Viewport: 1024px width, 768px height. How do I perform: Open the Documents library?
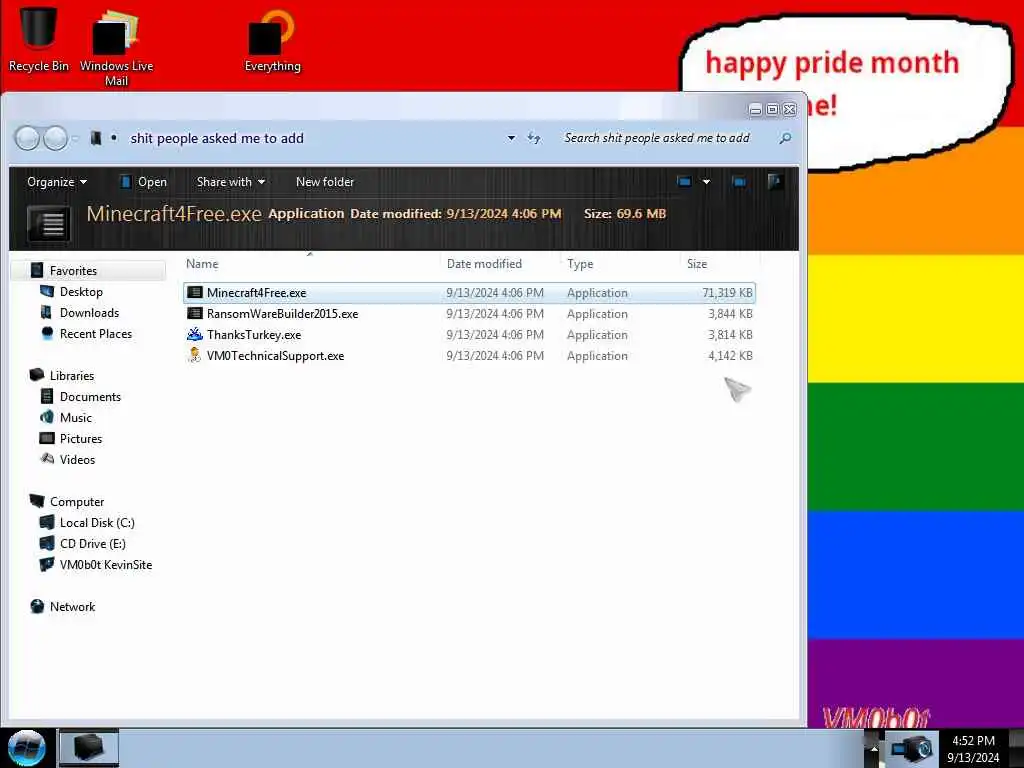[90, 396]
